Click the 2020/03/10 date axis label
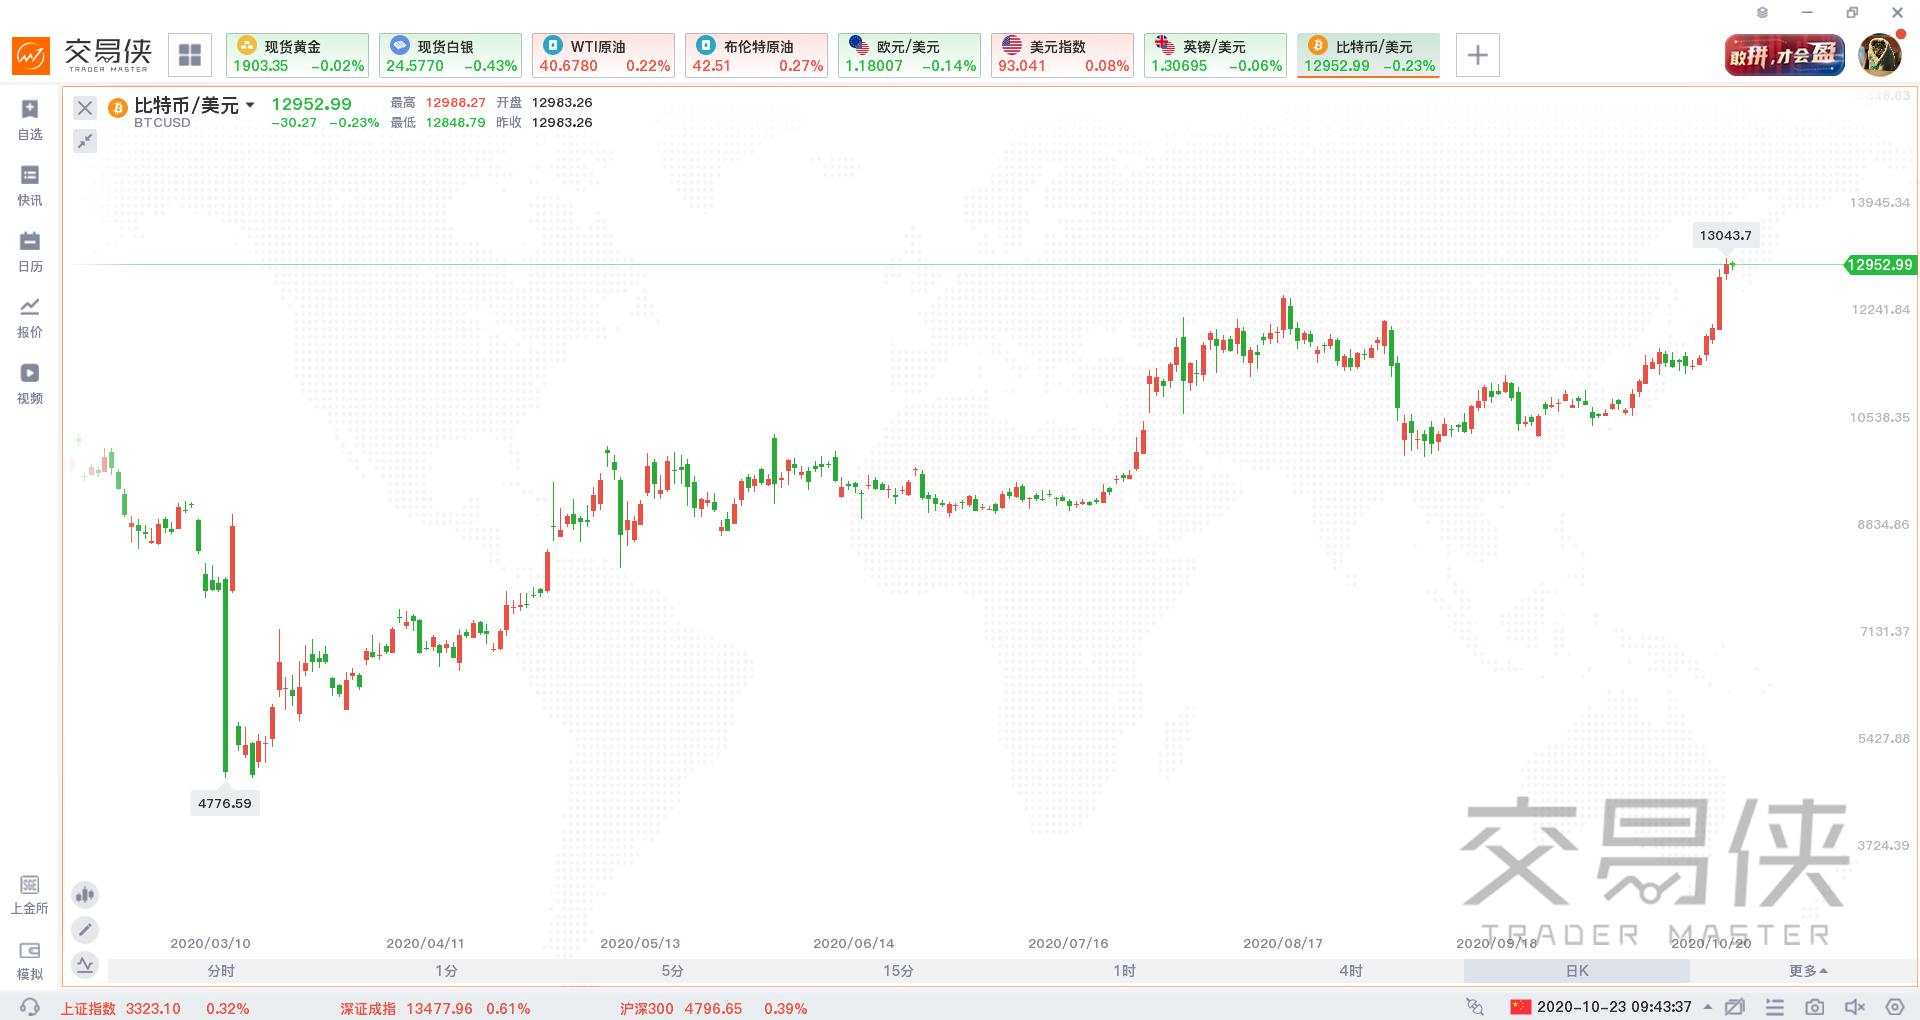Screen dimensions: 1920x1020 coord(210,943)
